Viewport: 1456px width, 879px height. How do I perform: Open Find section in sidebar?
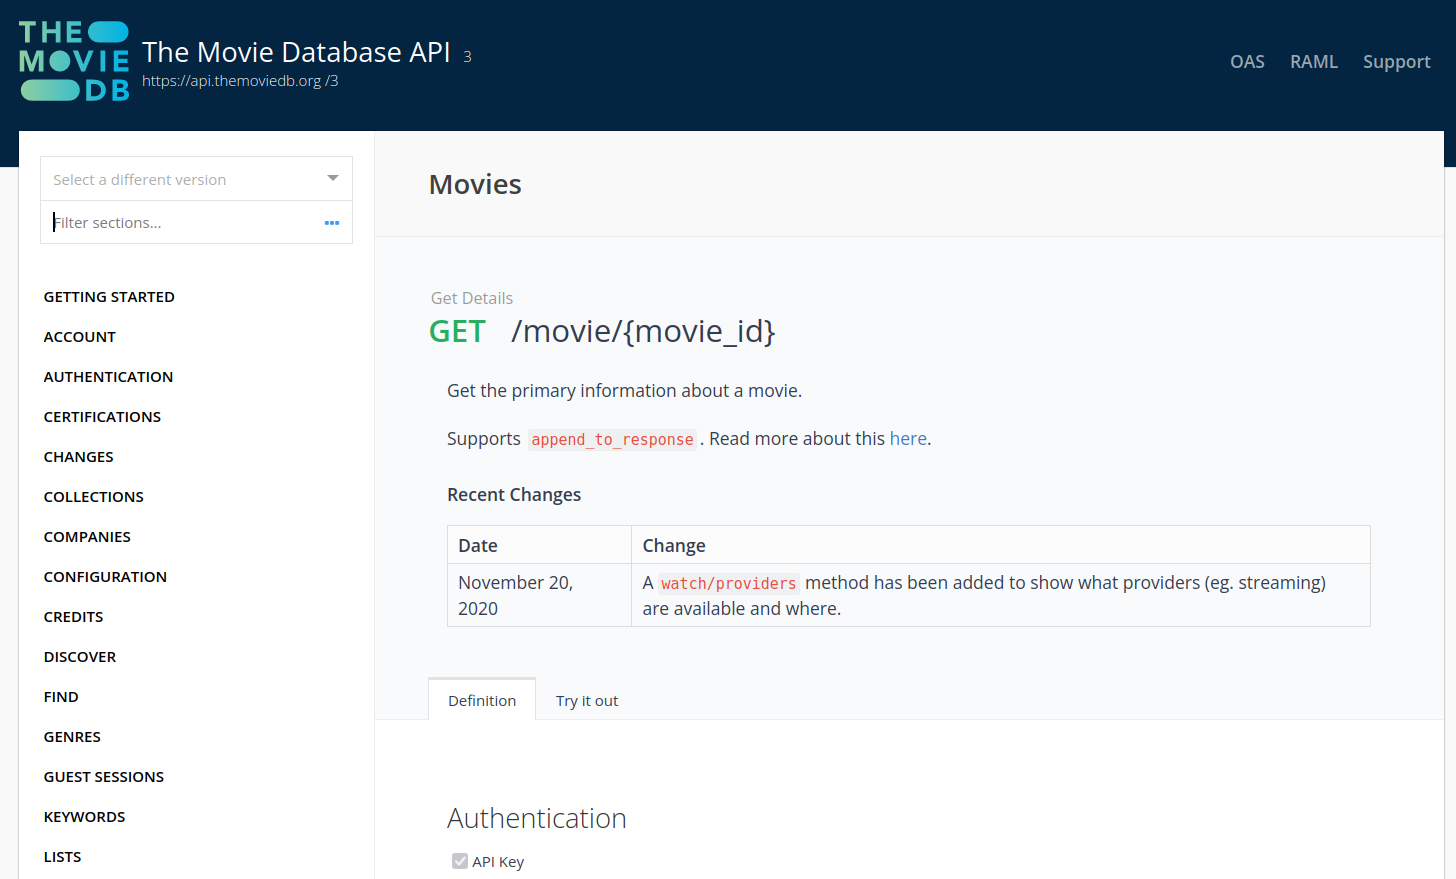tap(61, 697)
